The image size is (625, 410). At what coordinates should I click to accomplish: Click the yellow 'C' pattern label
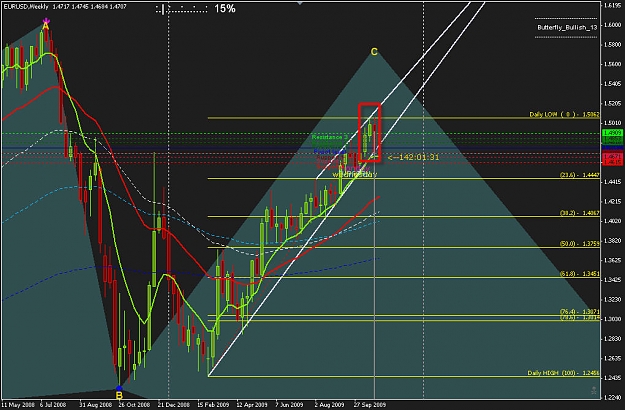click(x=374, y=52)
